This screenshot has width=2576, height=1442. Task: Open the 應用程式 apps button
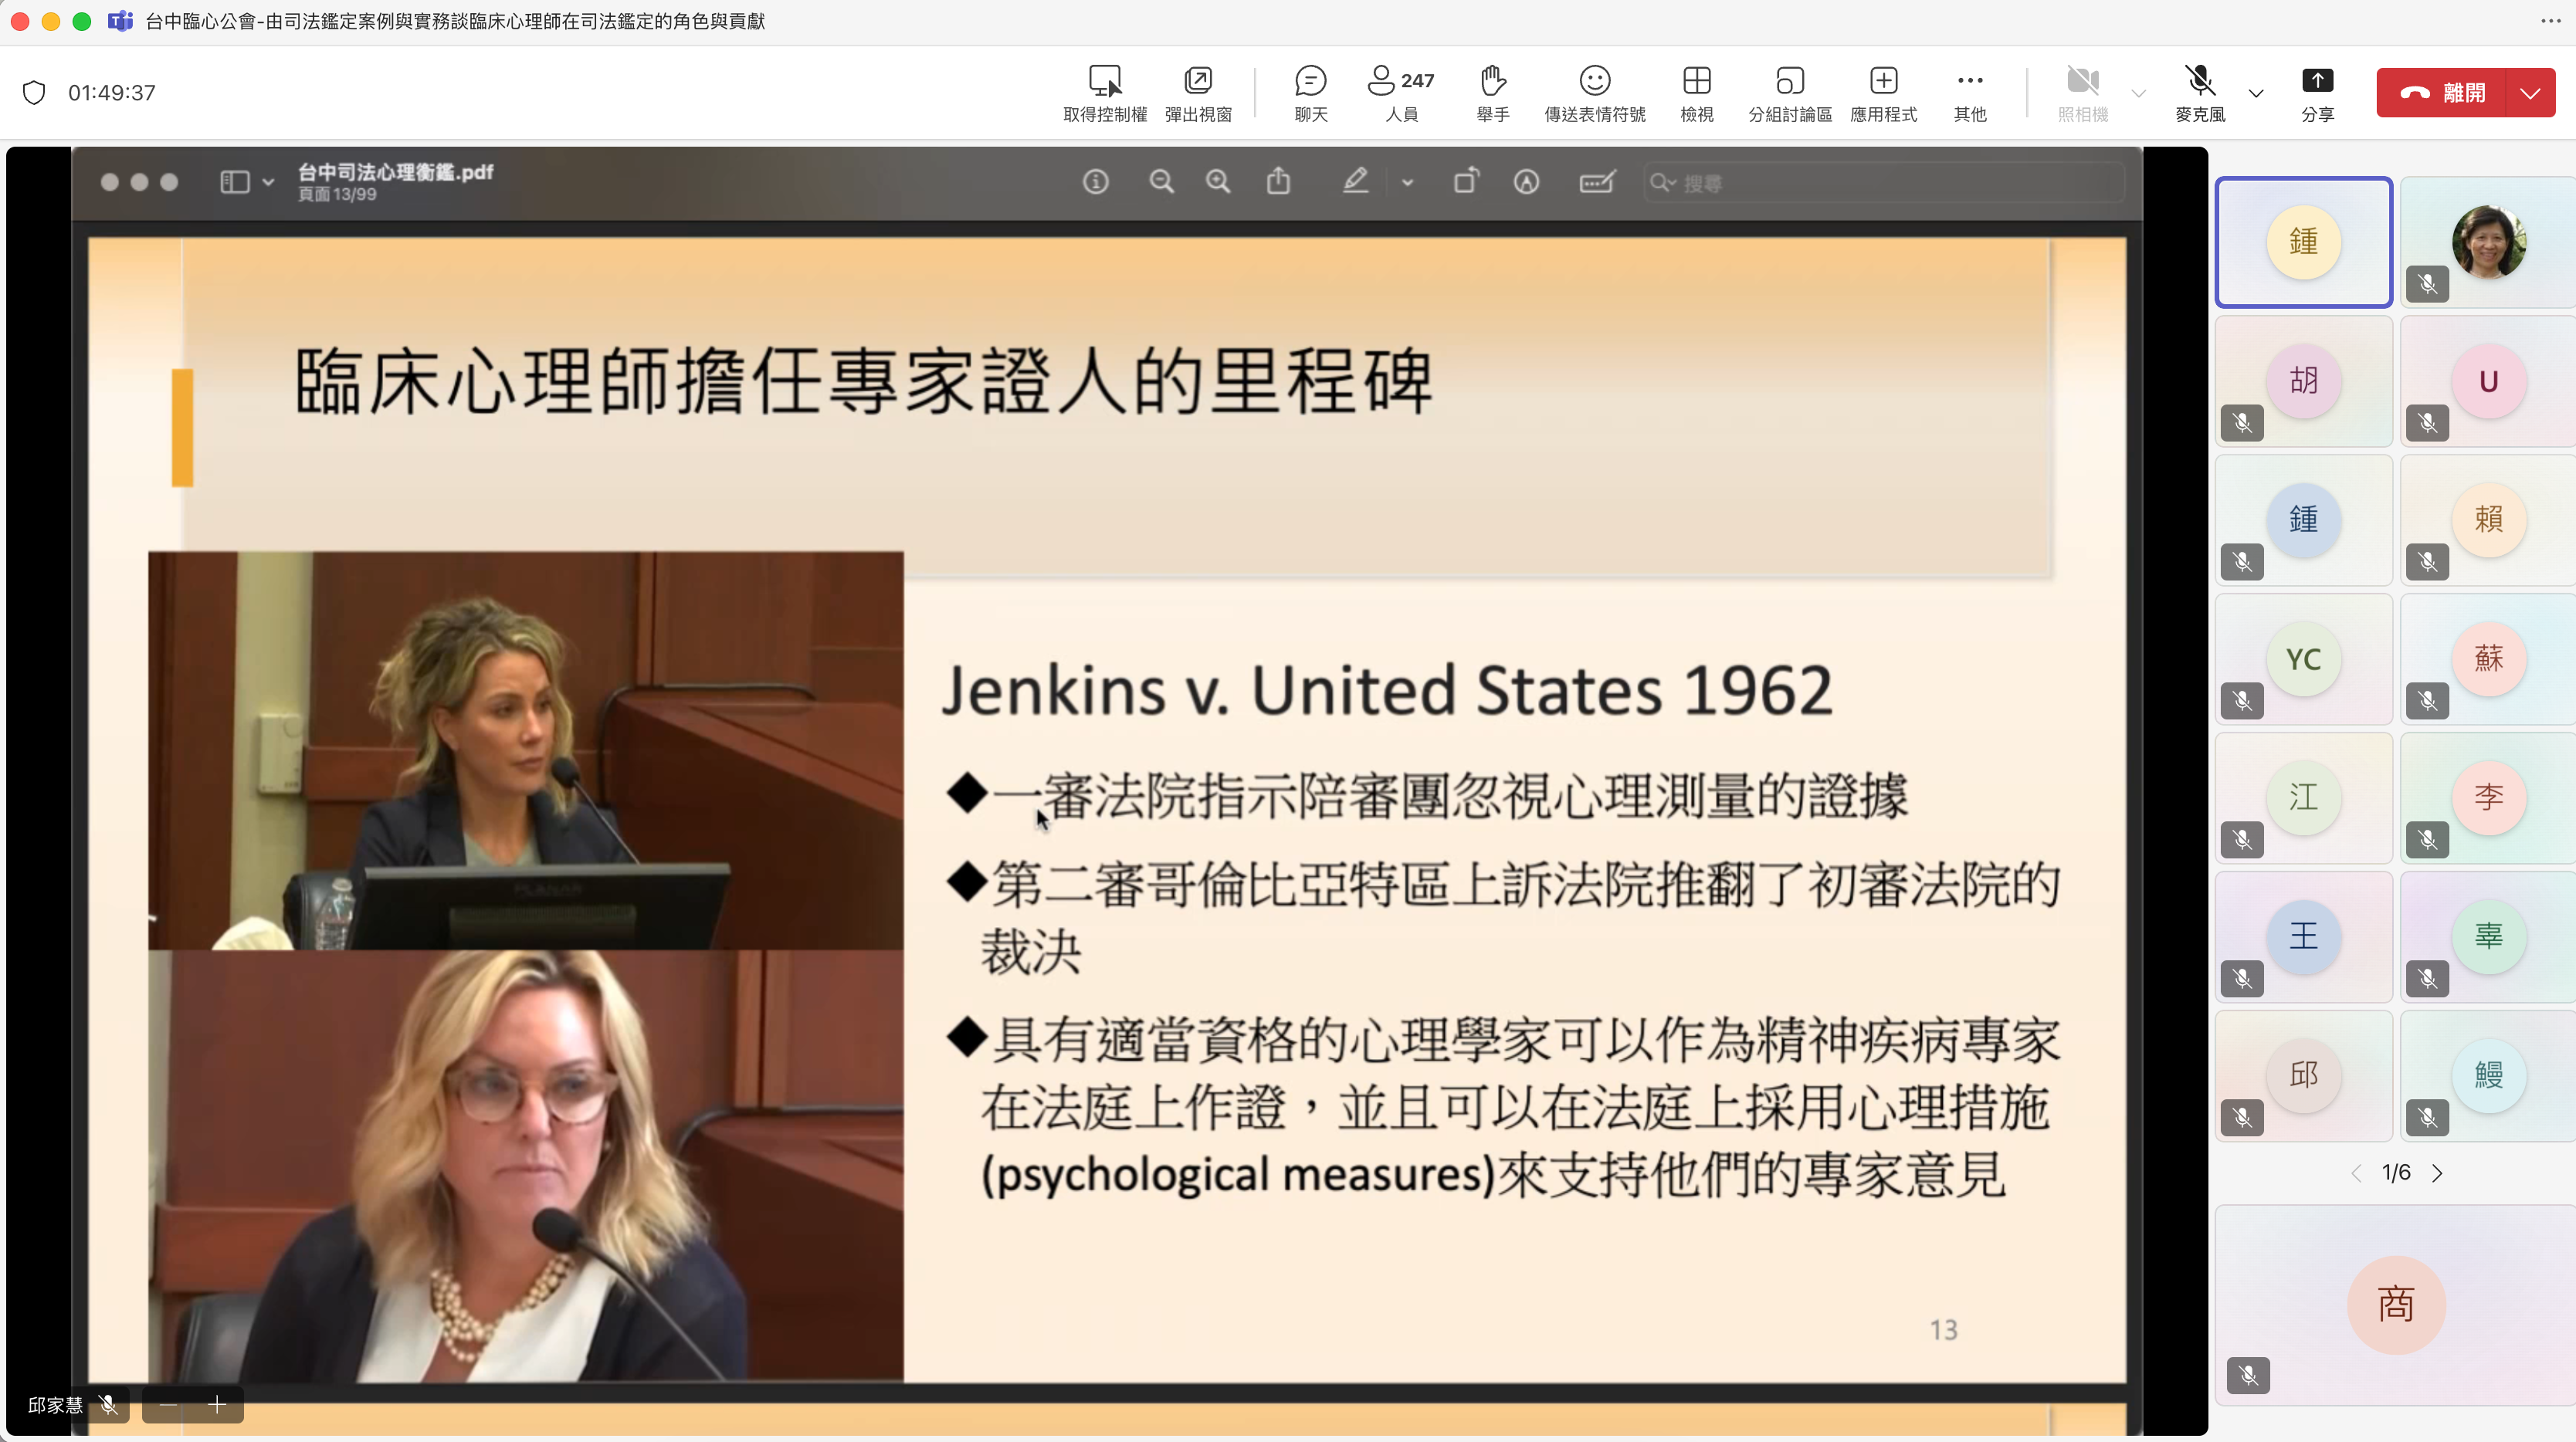coord(1883,93)
